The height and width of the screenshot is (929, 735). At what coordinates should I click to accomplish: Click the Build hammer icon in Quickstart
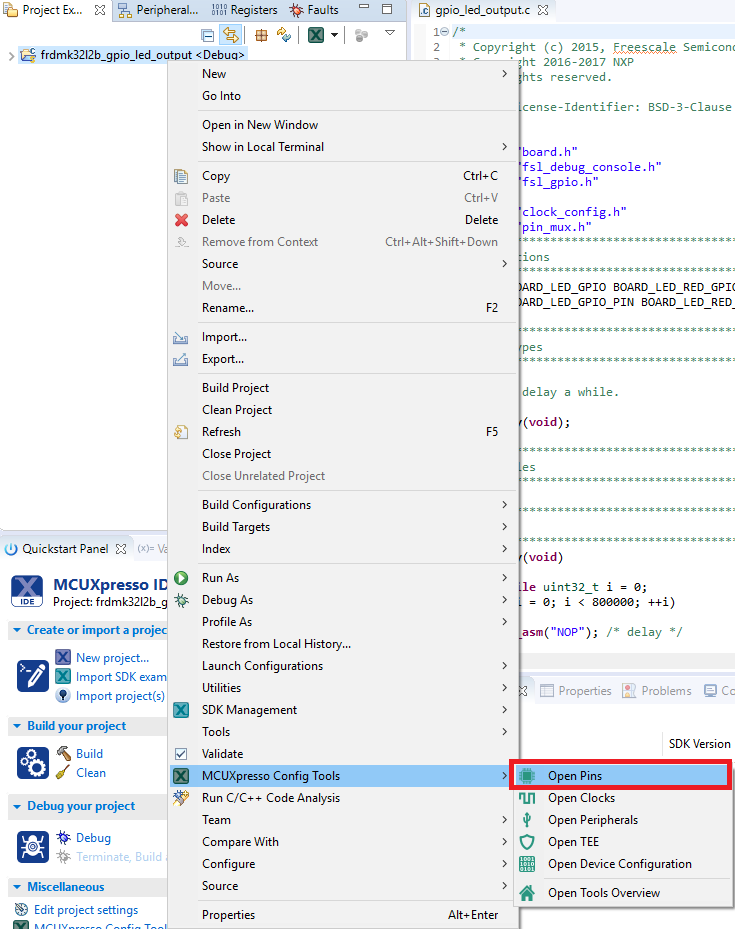64,753
